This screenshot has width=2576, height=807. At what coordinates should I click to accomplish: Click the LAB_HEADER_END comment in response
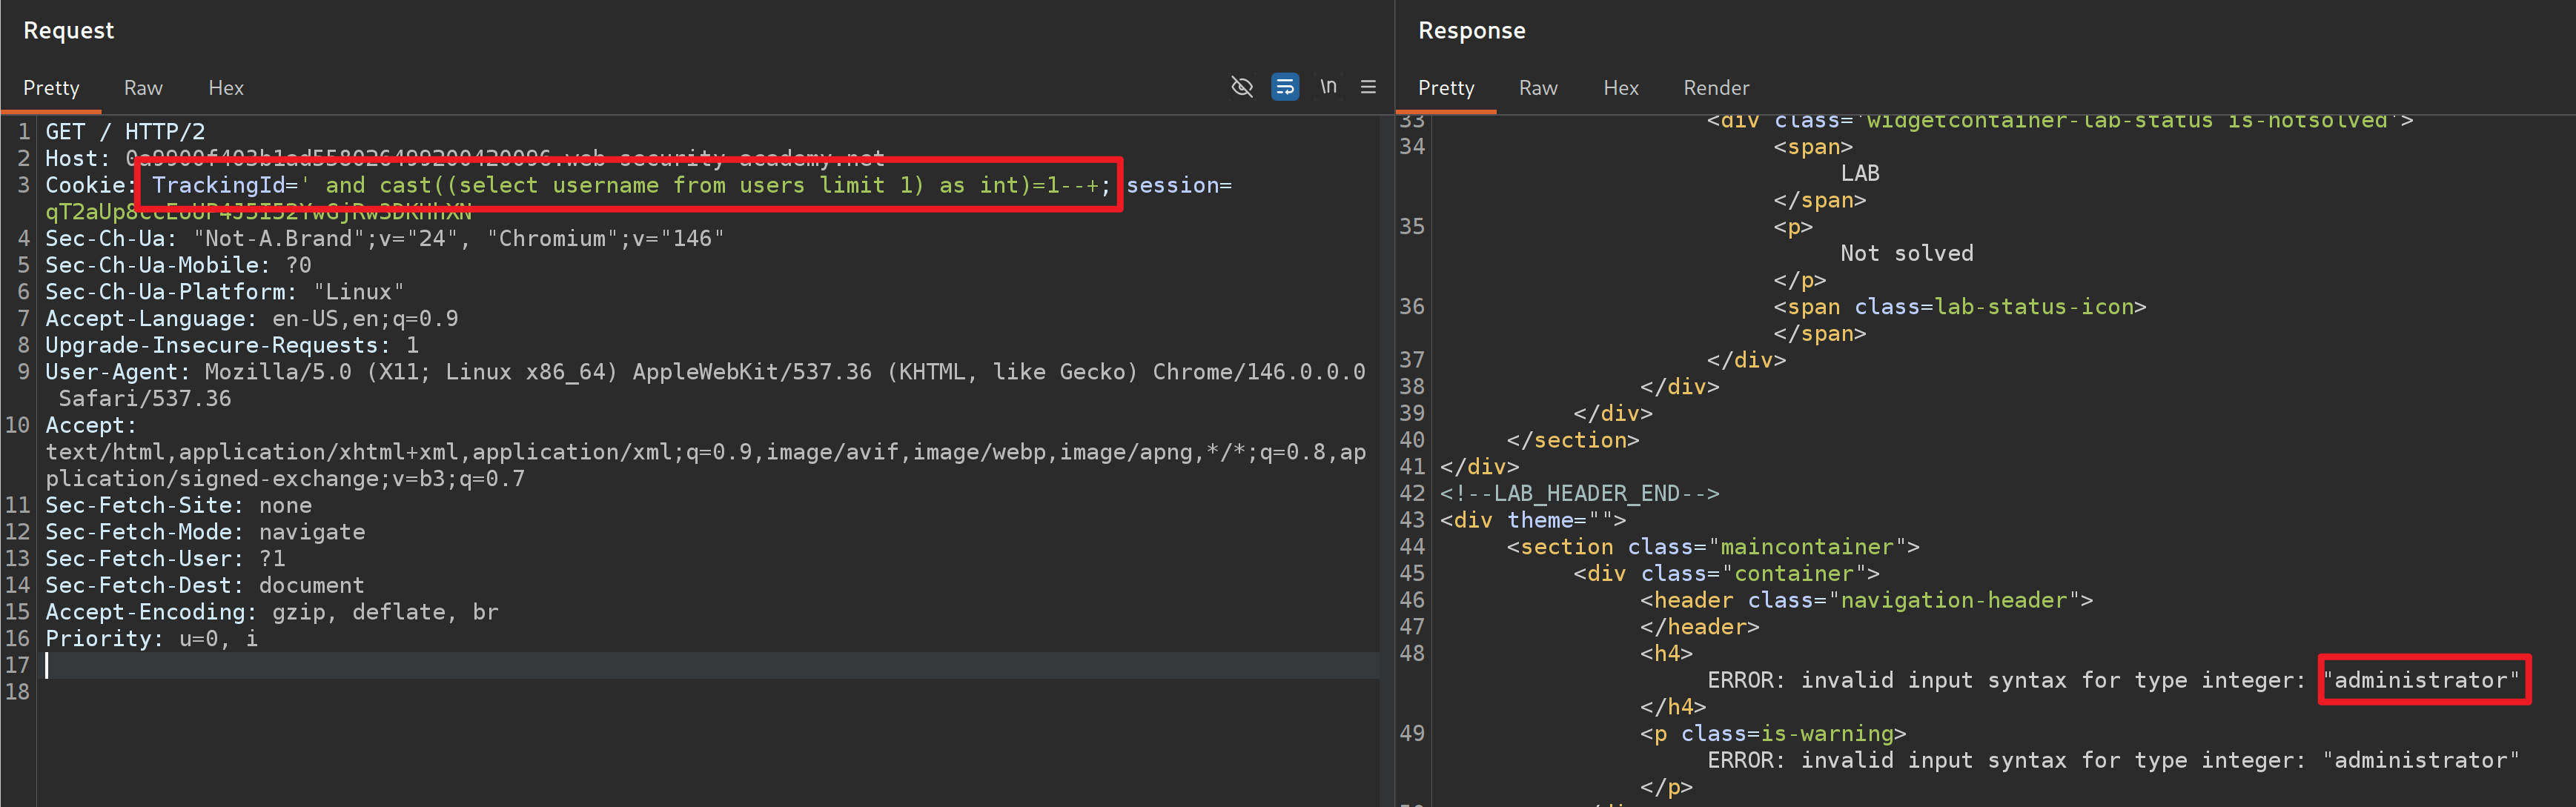tap(1579, 493)
